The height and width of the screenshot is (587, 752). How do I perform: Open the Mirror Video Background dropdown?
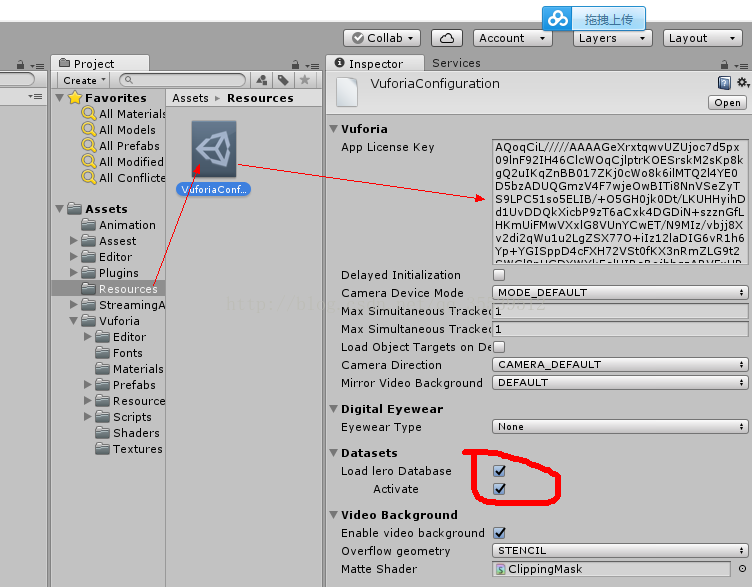click(x=620, y=383)
